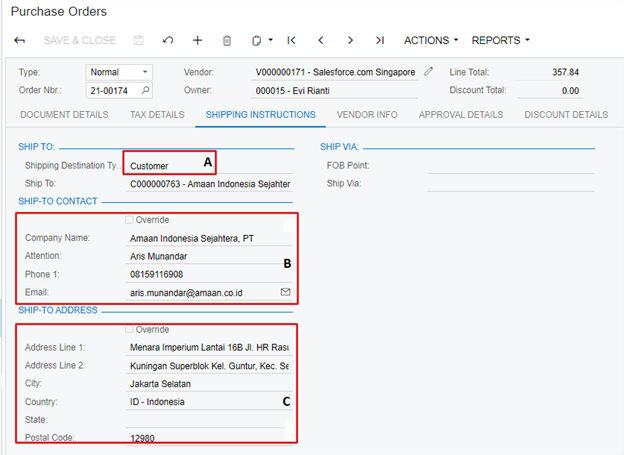624x455 pixels.
Task: Go to the next record
Action: tap(350, 40)
